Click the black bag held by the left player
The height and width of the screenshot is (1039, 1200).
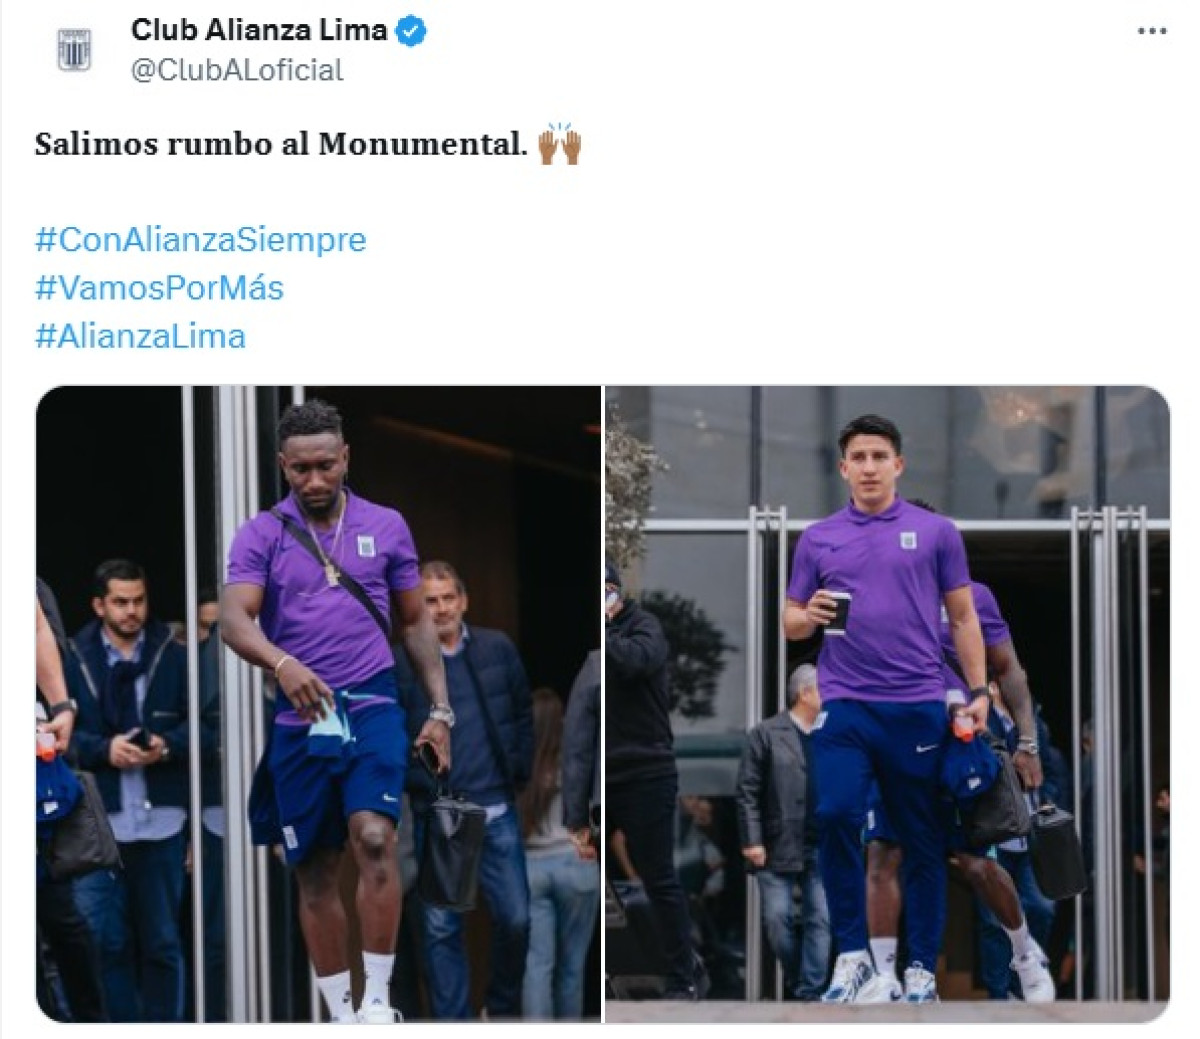451,848
